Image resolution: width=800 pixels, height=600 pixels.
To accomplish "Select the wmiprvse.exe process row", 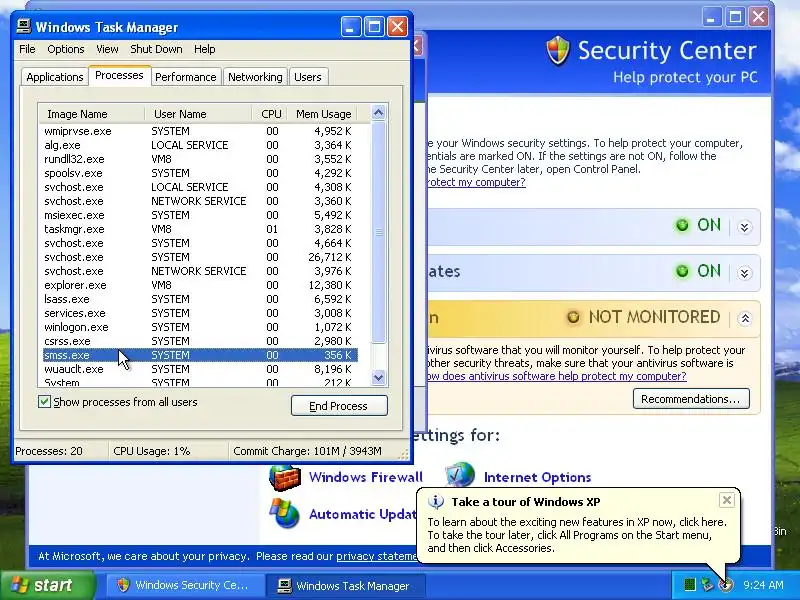I will (x=200, y=131).
